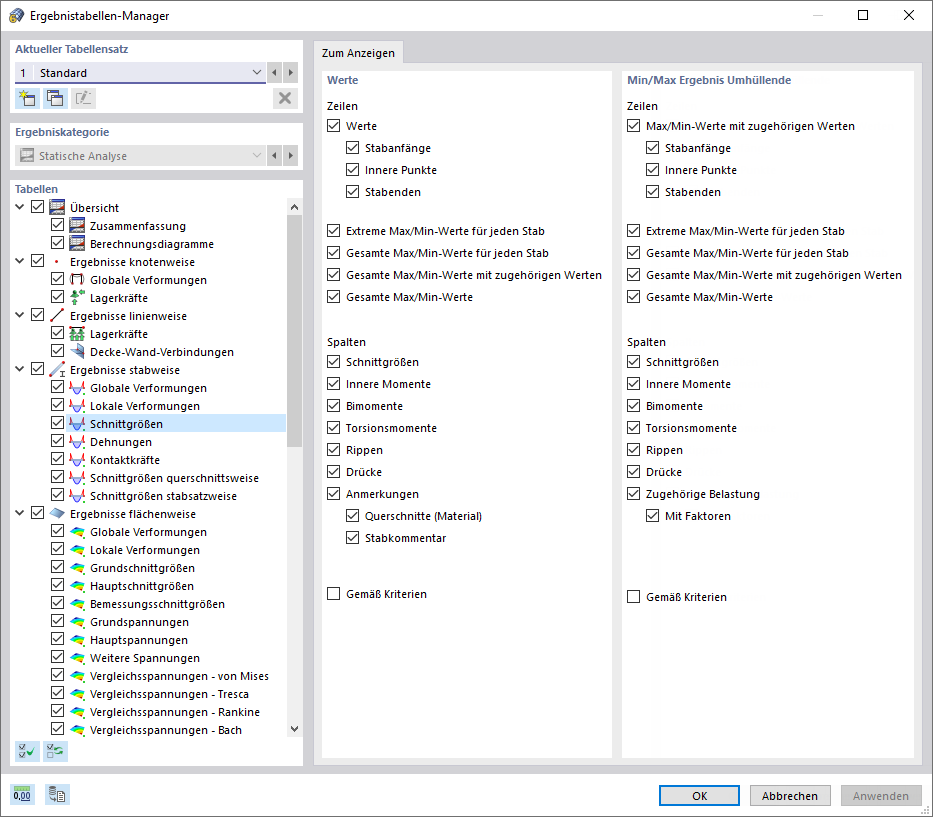
Task: Click the invert table selection icon
Action: coord(55,751)
